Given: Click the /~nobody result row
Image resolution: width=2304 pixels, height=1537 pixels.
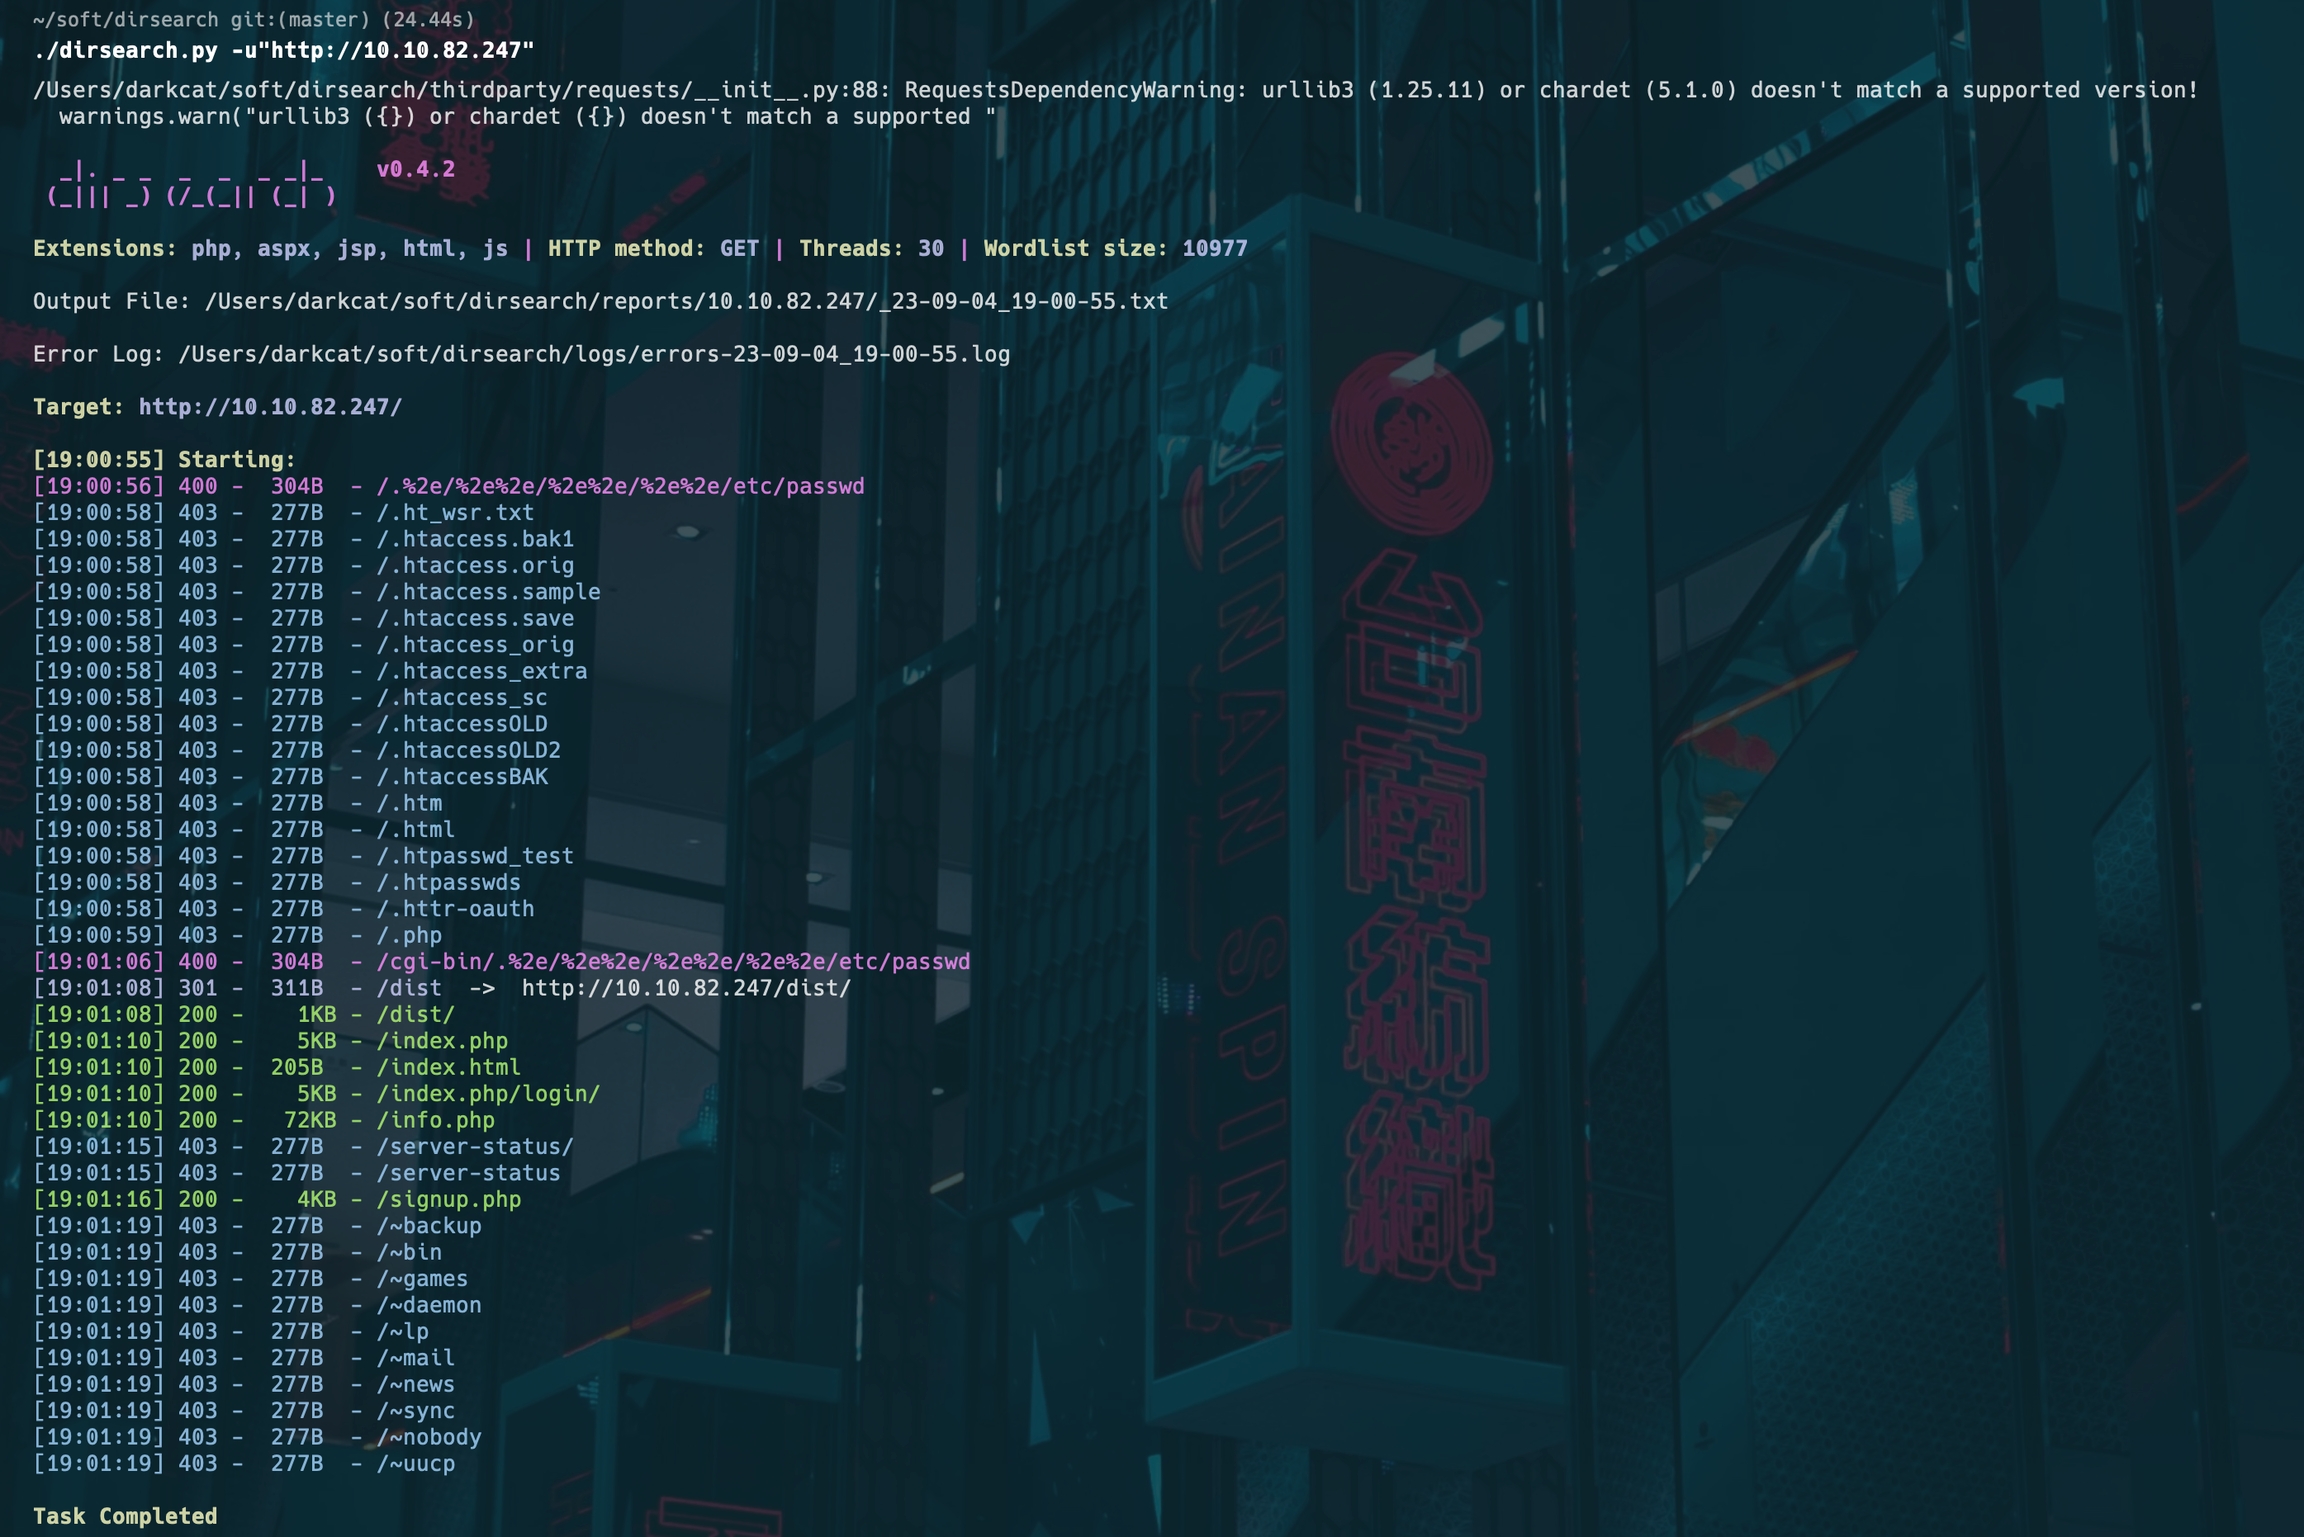Looking at the screenshot, I should point(258,1438).
